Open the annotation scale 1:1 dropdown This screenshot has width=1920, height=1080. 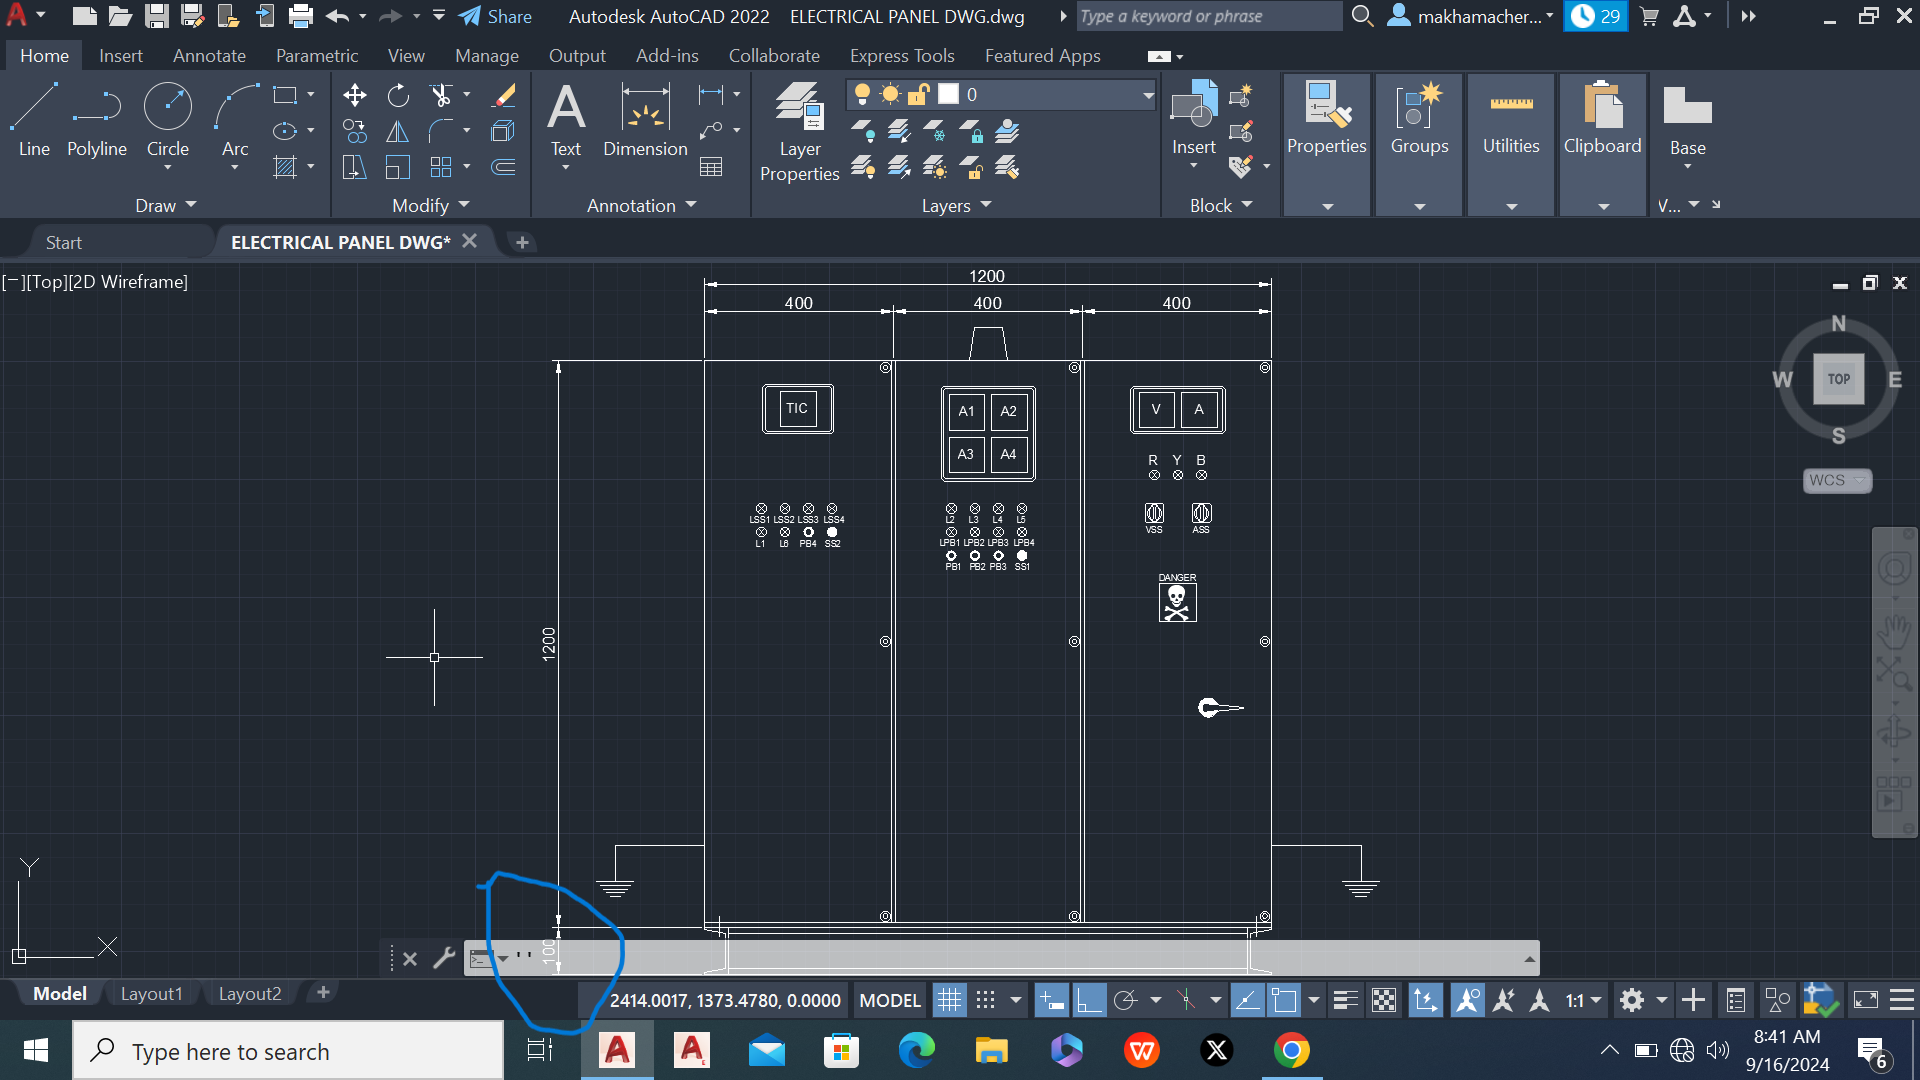[x=1592, y=999]
